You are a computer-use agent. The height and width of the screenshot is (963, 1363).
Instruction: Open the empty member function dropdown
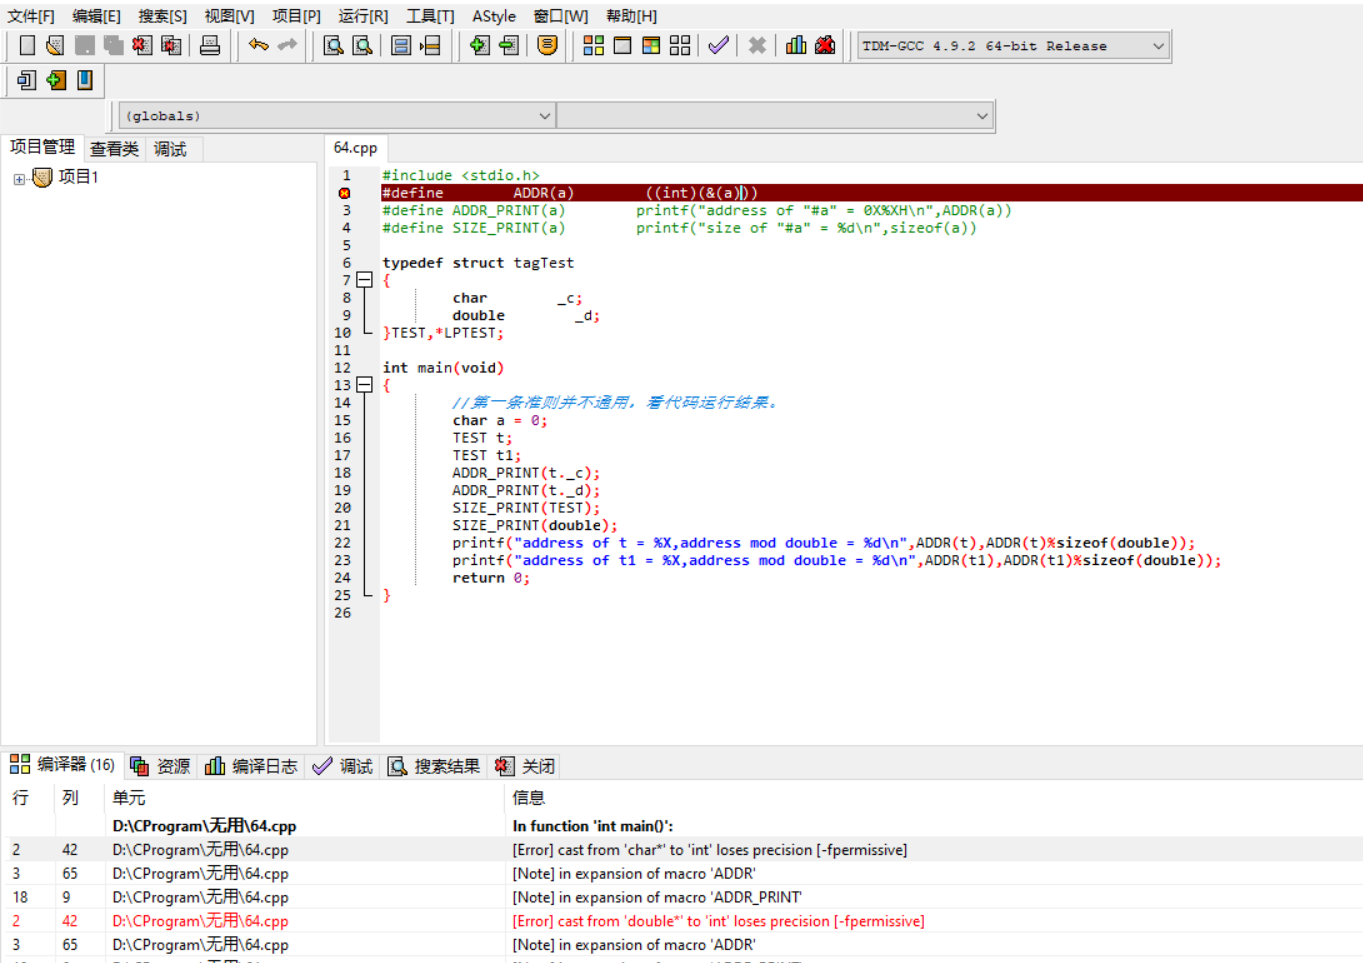click(x=774, y=116)
